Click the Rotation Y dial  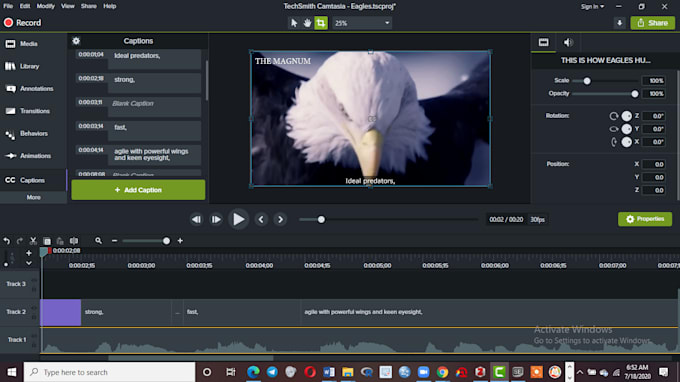(x=627, y=129)
